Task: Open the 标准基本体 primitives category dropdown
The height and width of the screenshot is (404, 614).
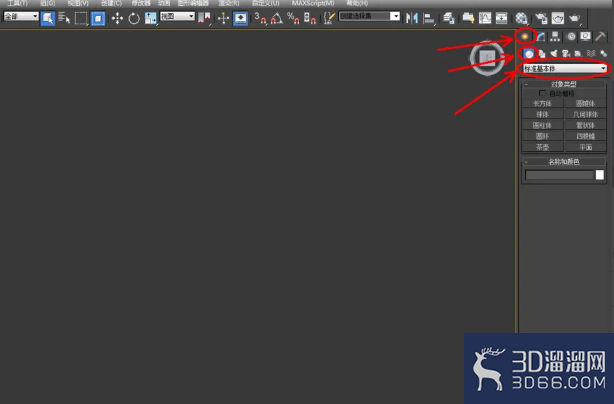Action: pyautogui.click(x=565, y=69)
